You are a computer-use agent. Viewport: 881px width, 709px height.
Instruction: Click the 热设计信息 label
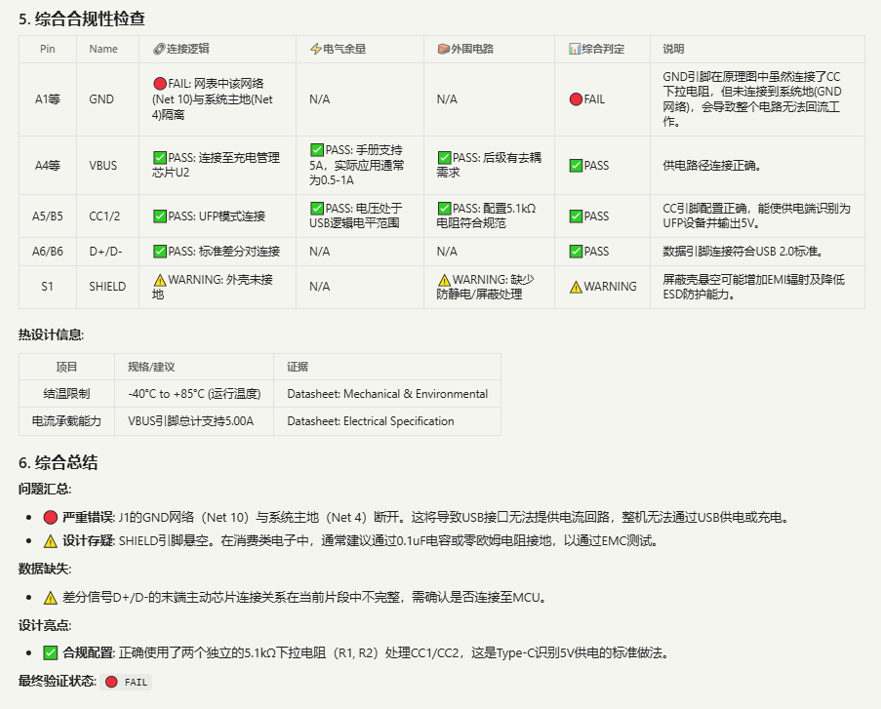point(51,335)
